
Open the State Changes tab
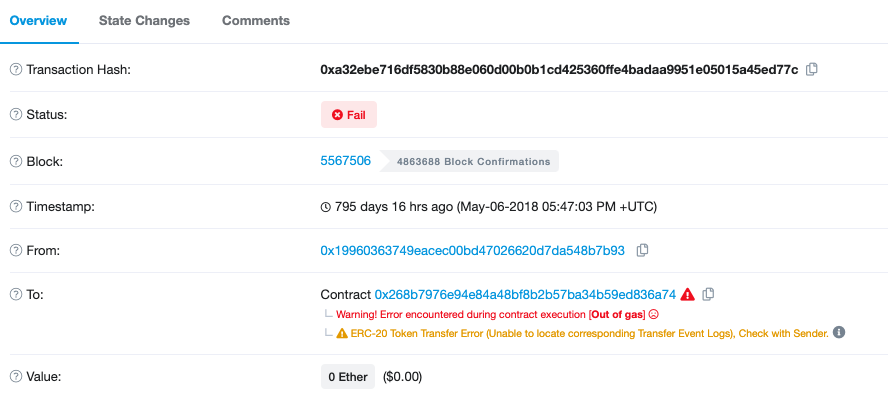click(144, 21)
